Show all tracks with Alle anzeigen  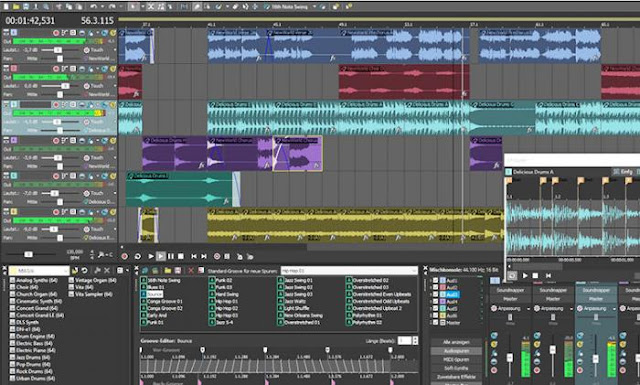[456, 342]
